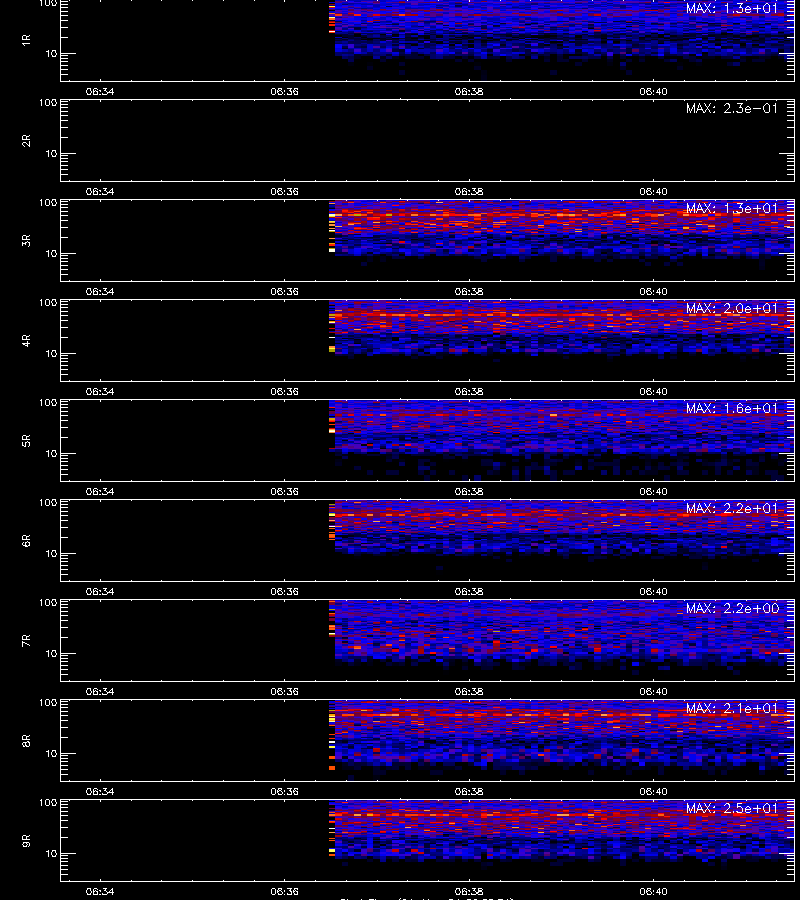This screenshot has width=800, height=900.
Task: Click the 06:34 tick label under 3R panel
Action: (x=100, y=291)
